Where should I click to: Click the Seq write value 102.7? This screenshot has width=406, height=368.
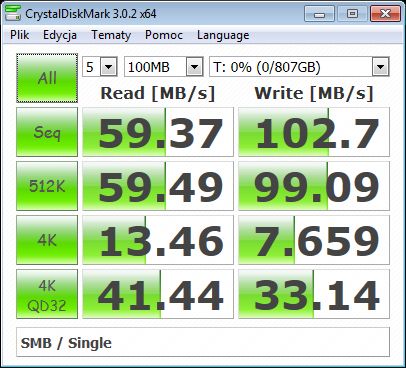pyautogui.click(x=314, y=132)
